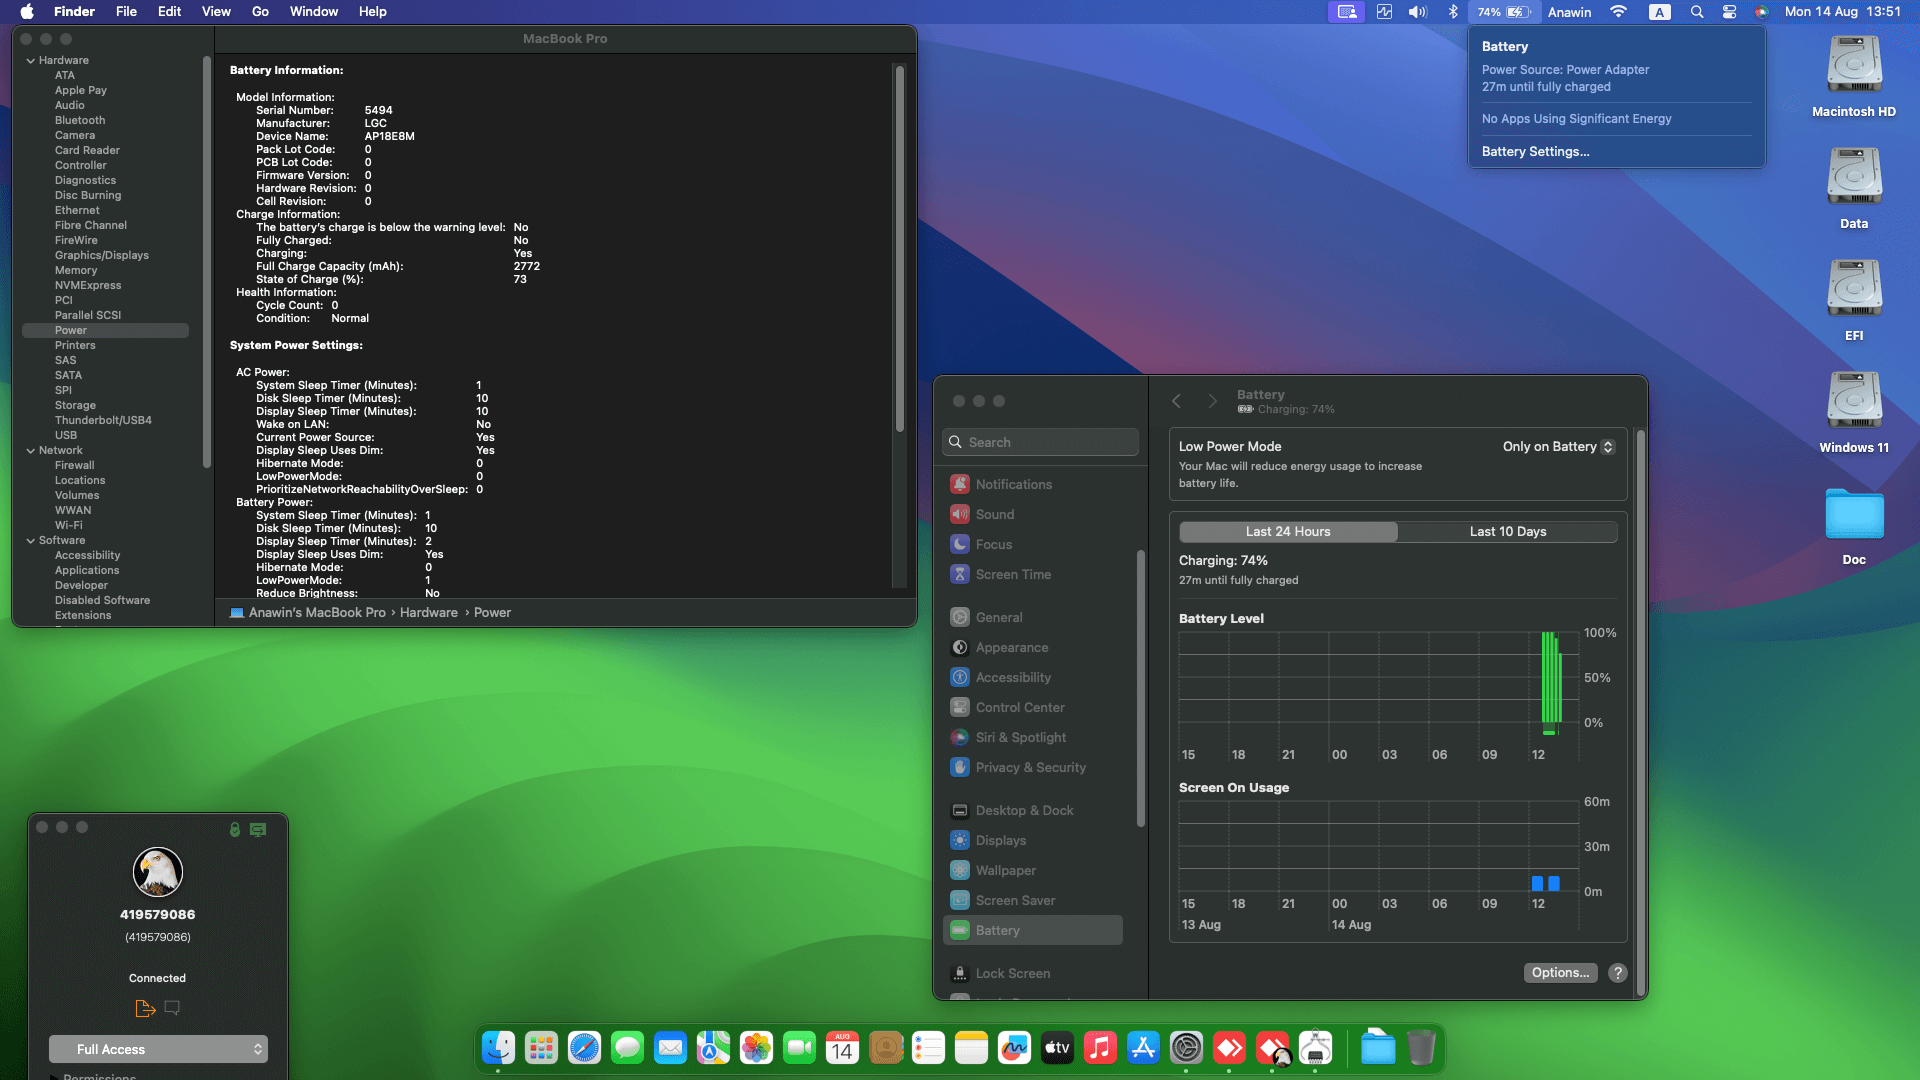1920x1080 pixels.
Task: Open the chat icon in AnyDesk panel
Action: coord(172,1008)
